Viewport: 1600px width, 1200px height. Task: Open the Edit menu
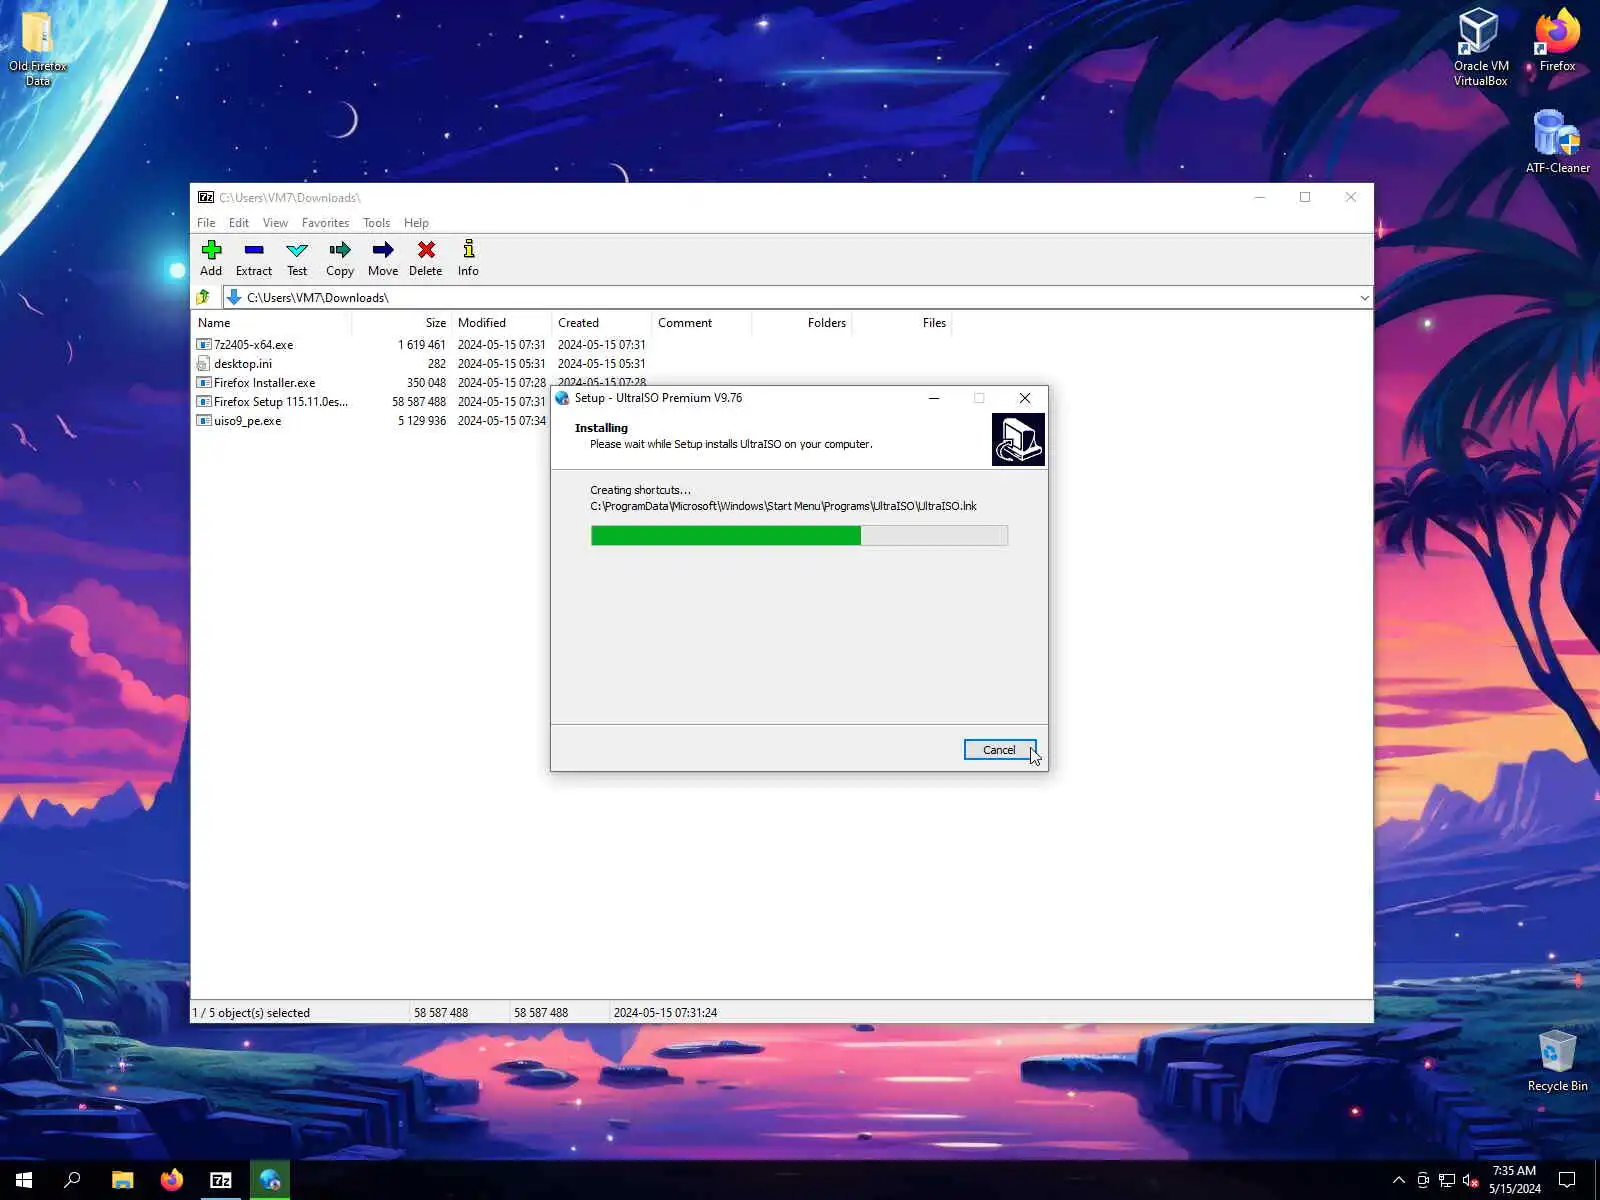(x=239, y=223)
